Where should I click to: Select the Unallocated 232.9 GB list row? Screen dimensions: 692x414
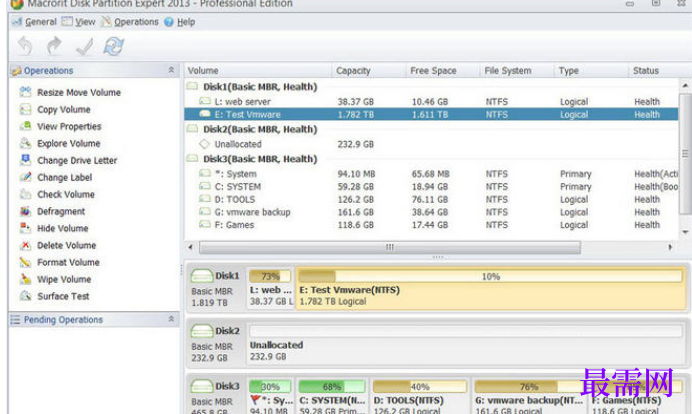431,144
